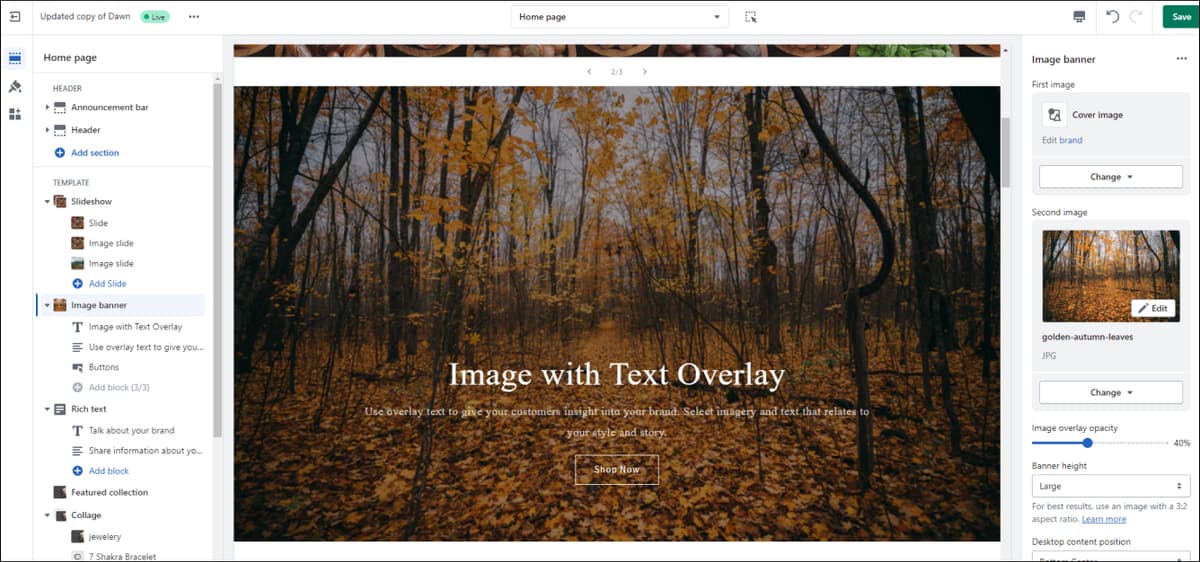1200x562 pixels.
Task: Expand the Announcement bar tree arrow
Action: click(x=47, y=107)
